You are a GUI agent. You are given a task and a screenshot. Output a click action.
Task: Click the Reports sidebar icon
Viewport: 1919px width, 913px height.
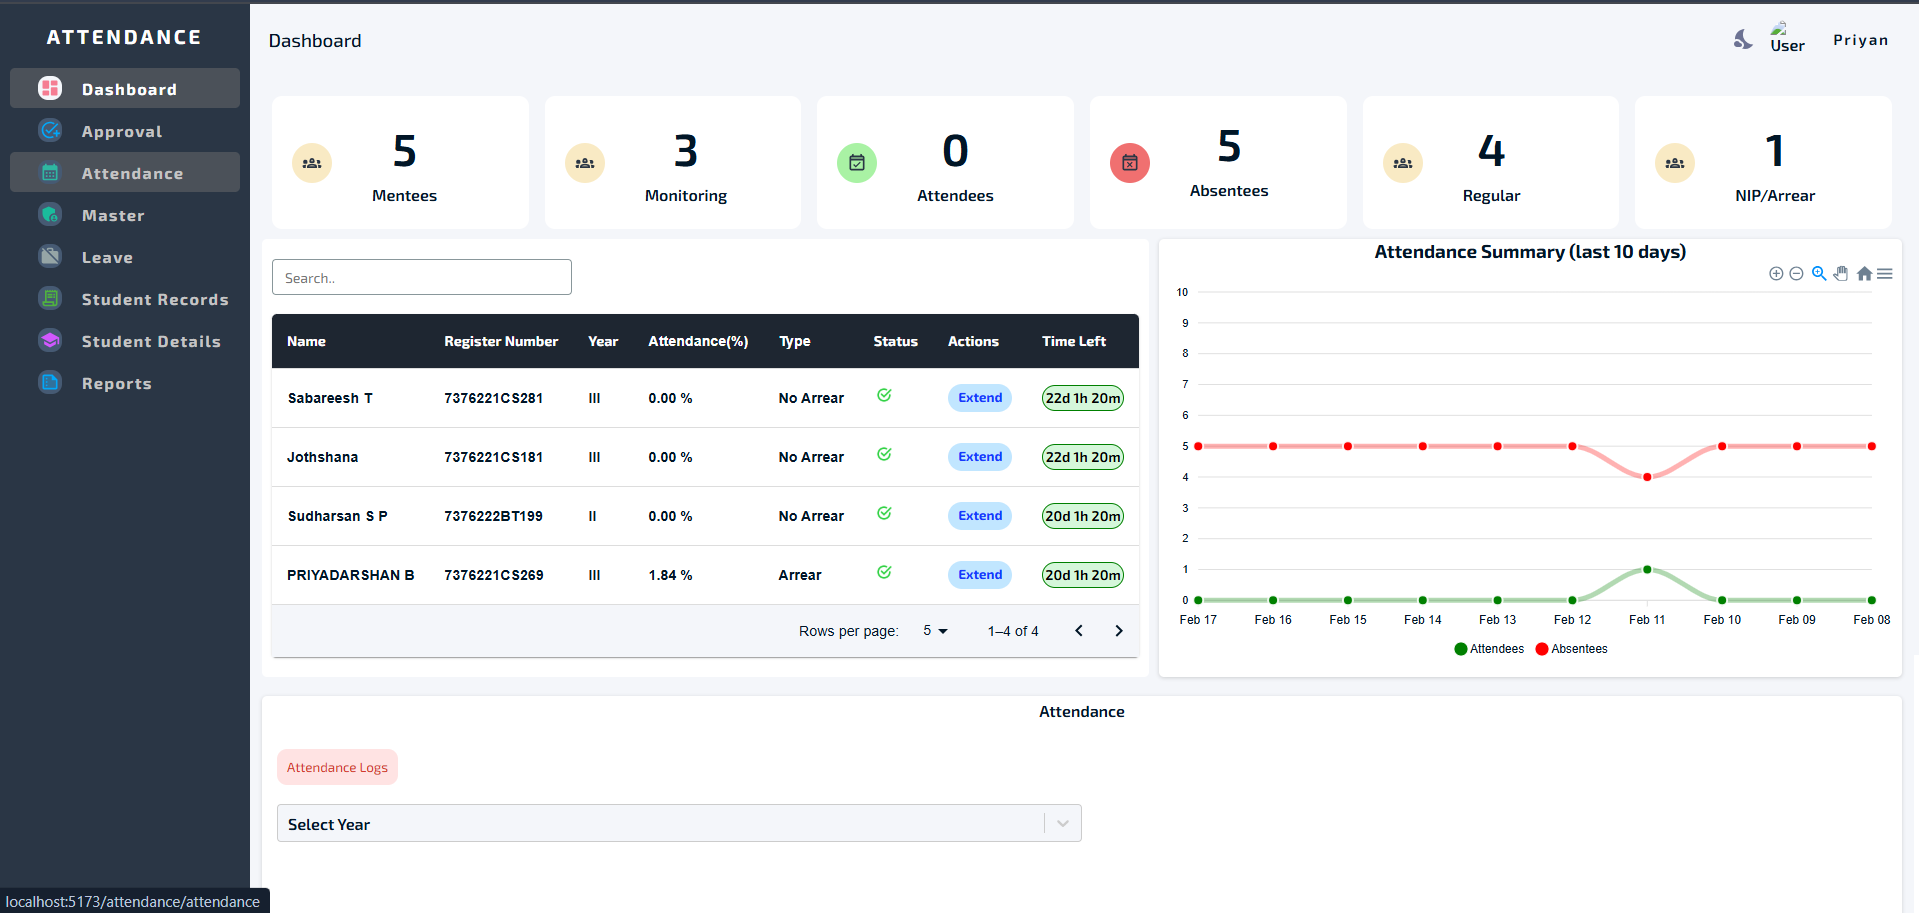pyautogui.click(x=50, y=382)
